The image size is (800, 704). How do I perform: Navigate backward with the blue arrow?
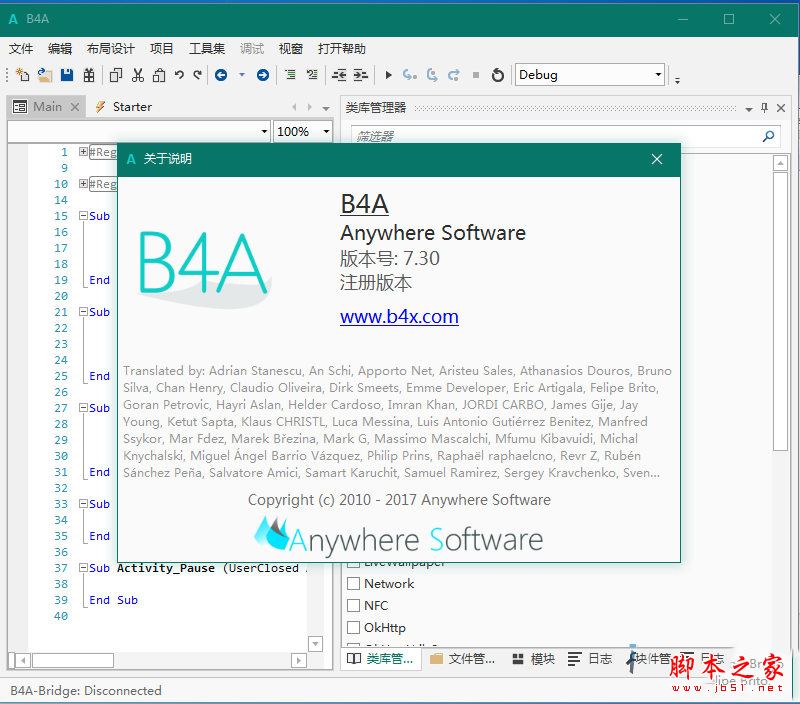tap(221, 75)
